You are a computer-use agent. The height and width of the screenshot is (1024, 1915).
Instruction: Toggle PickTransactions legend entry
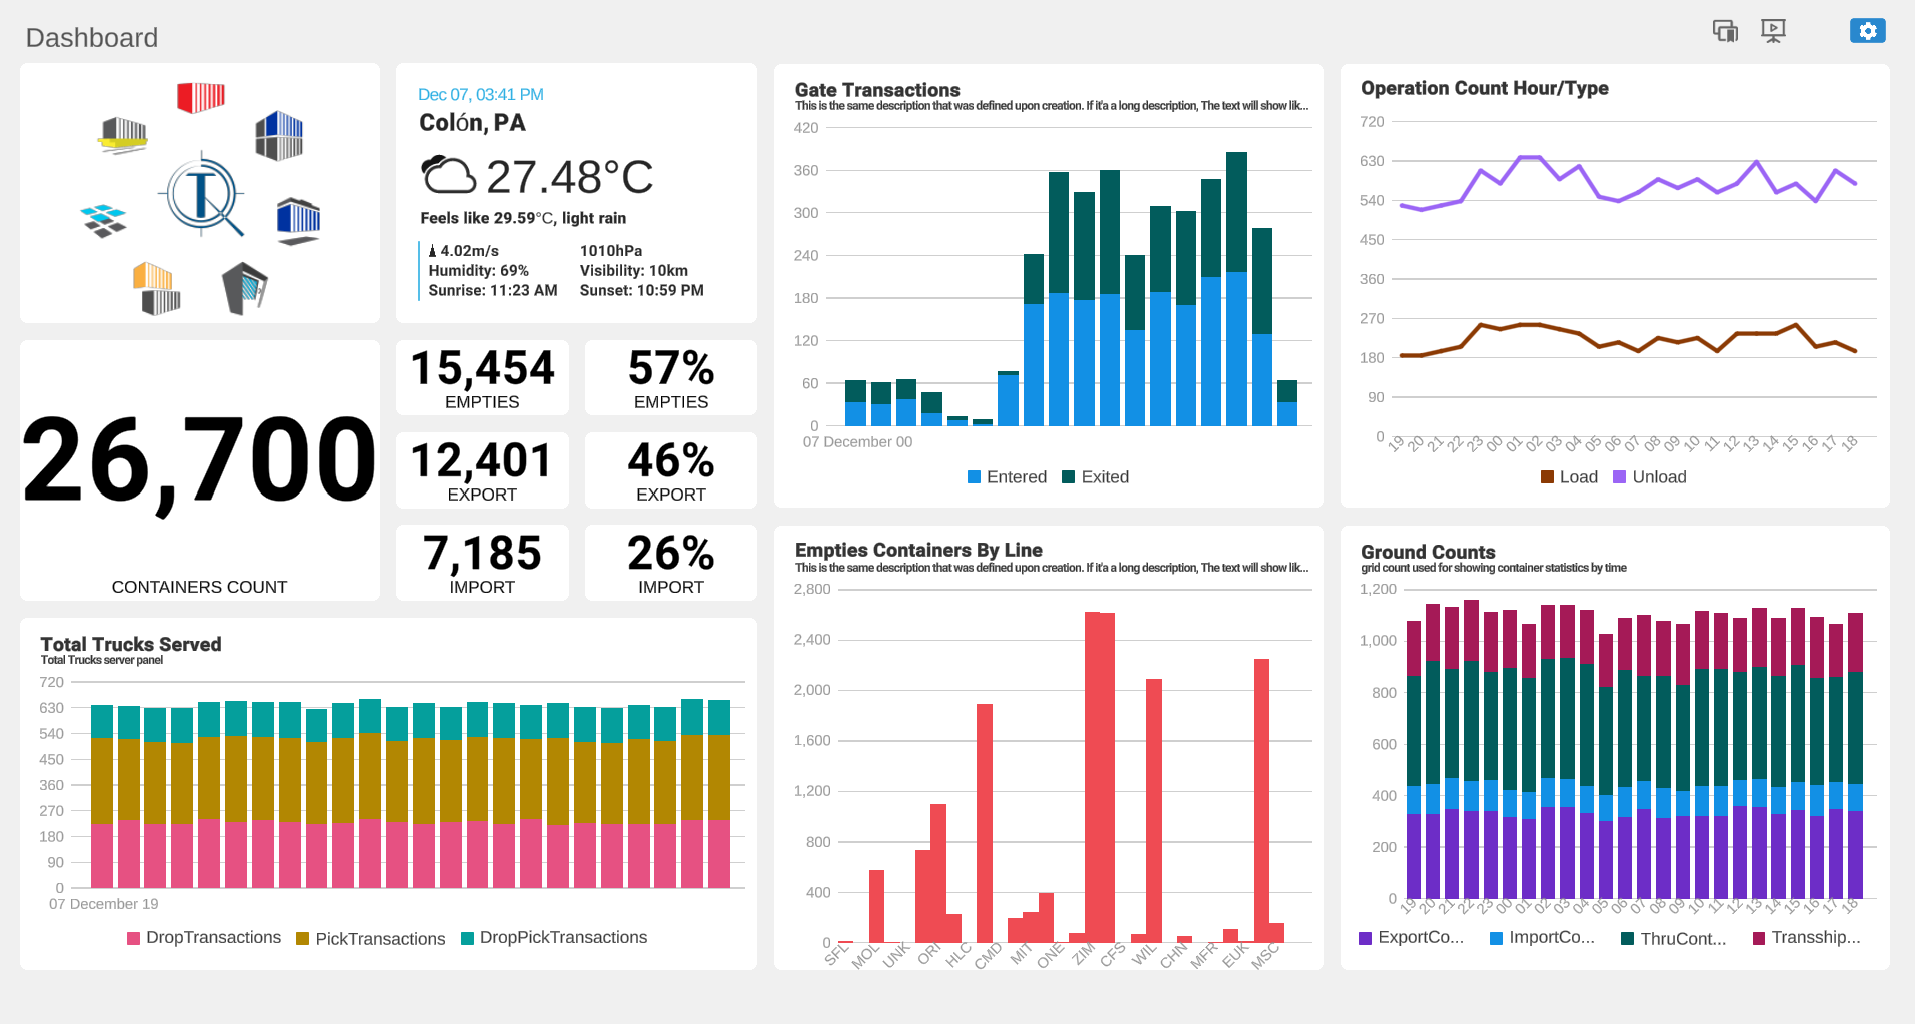(371, 939)
